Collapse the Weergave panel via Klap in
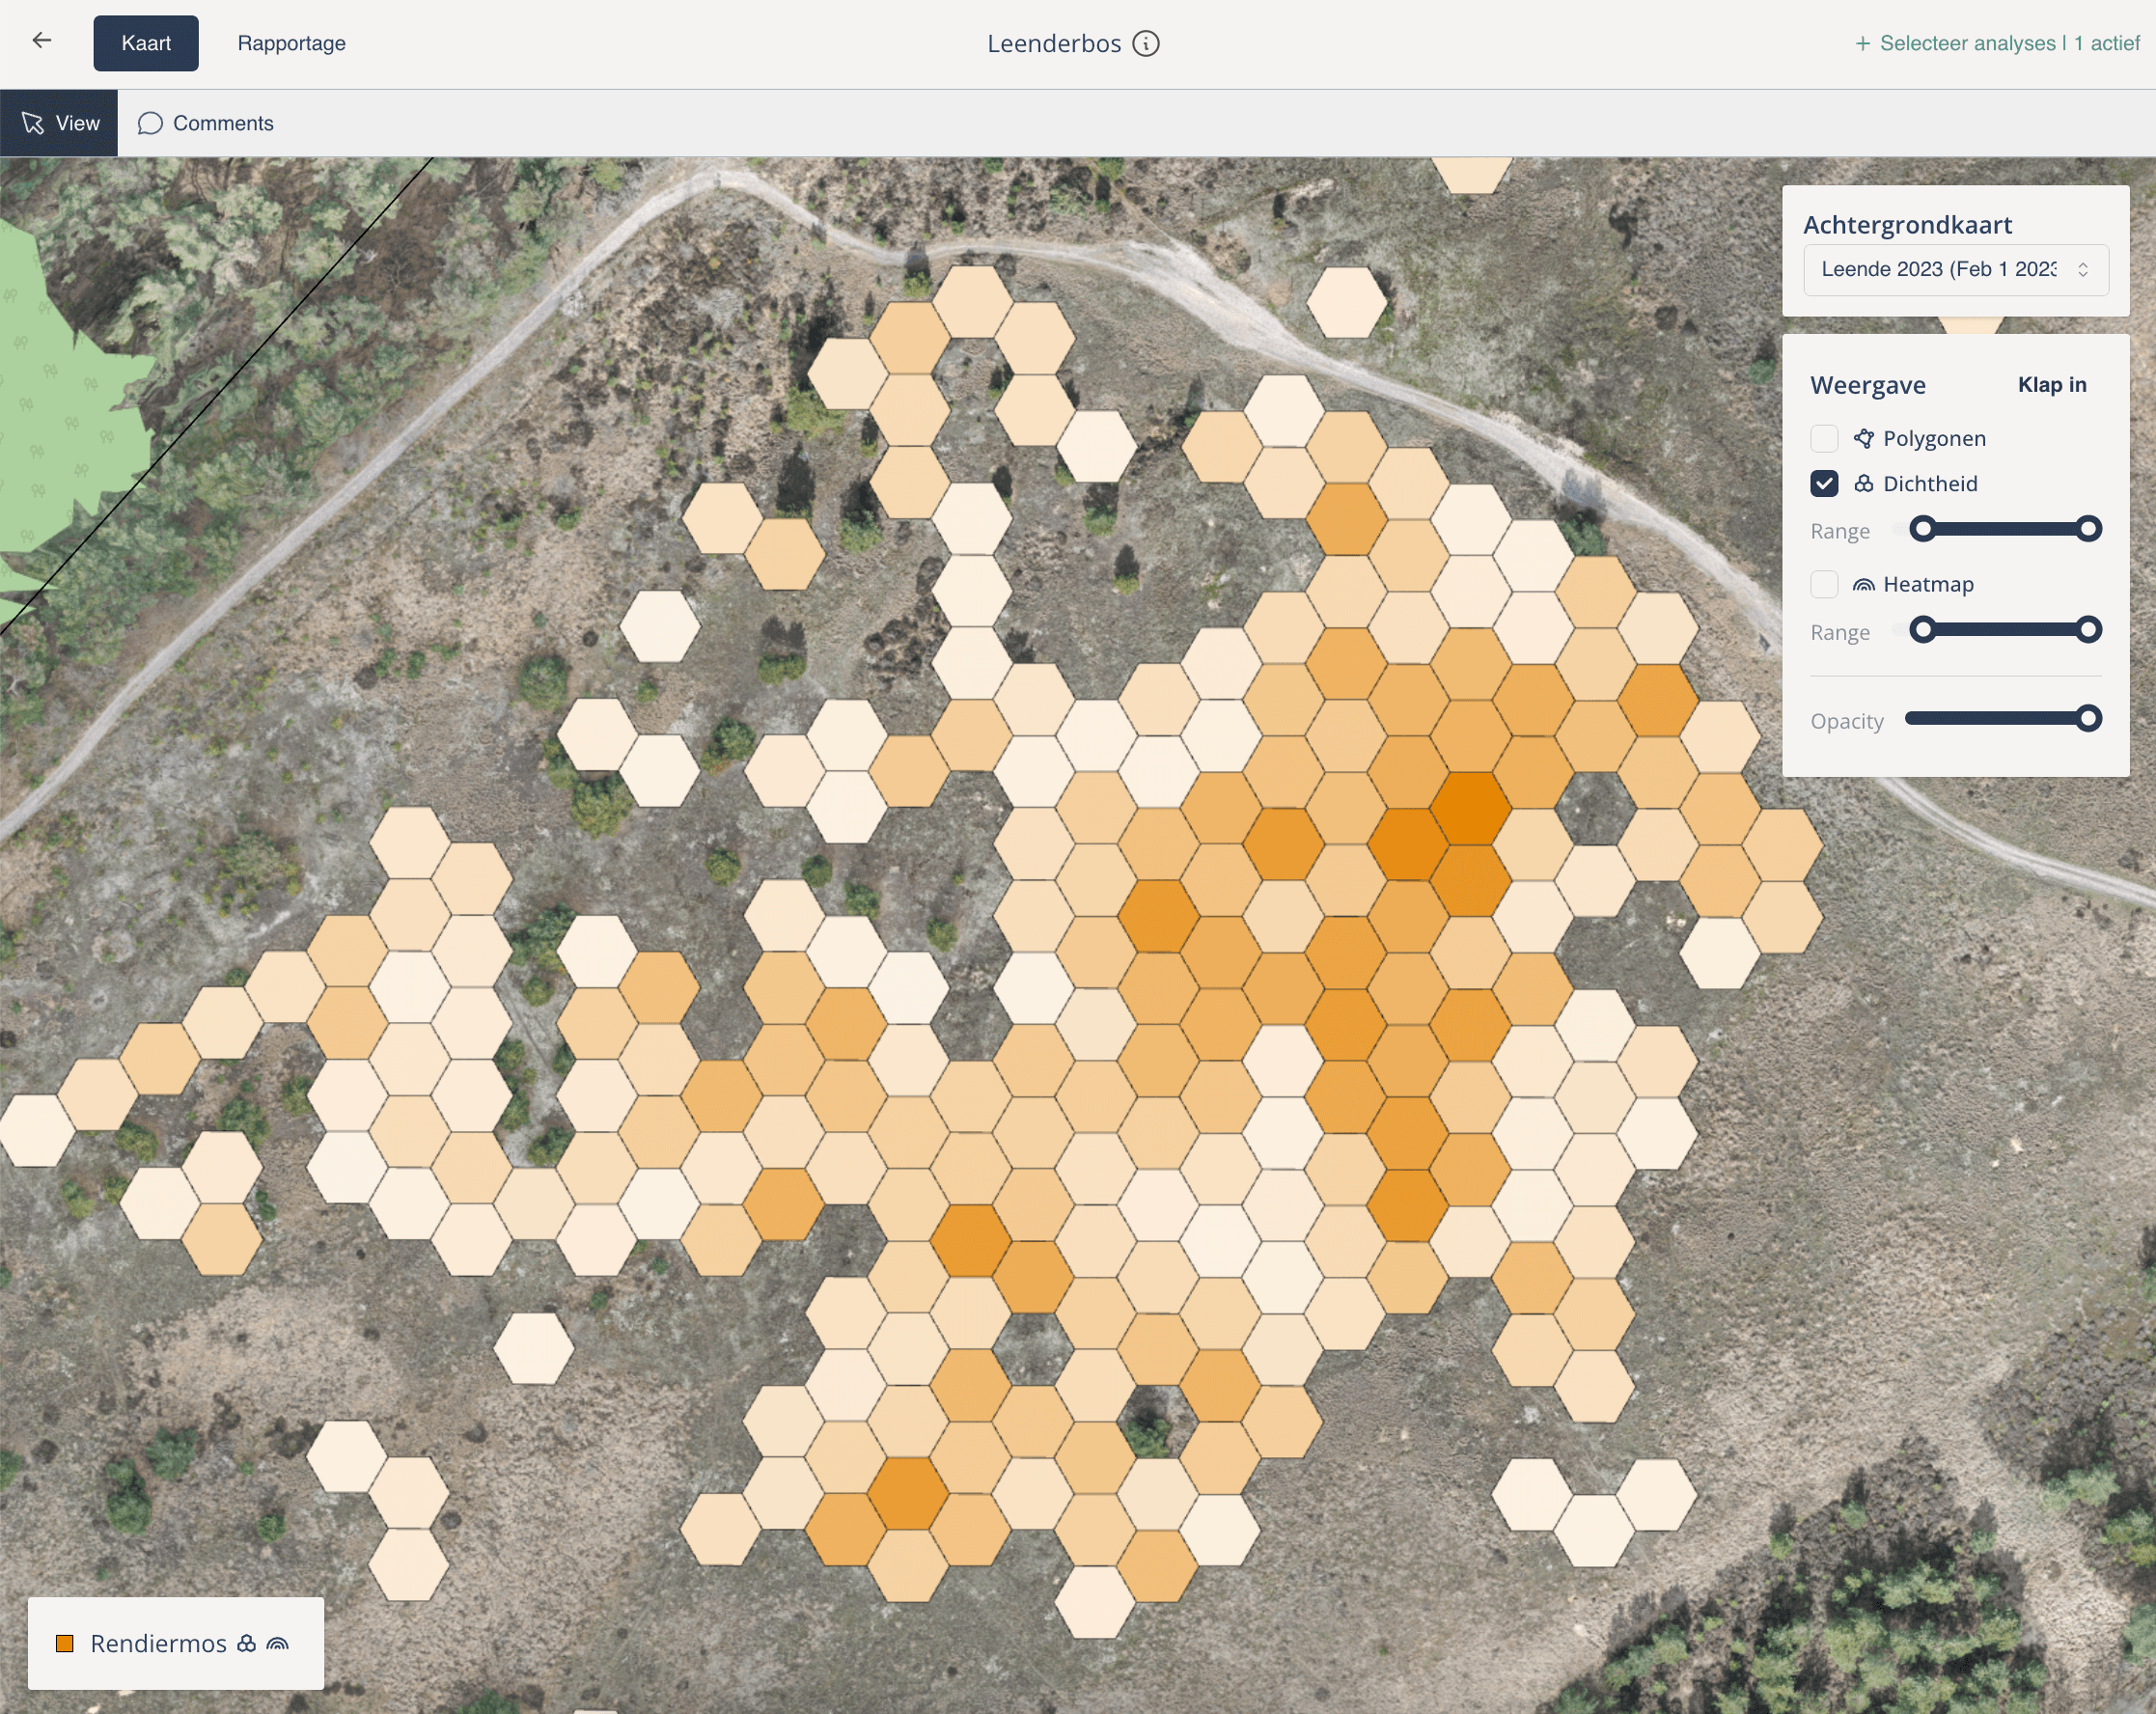 pyautogui.click(x=2052, y=384)
